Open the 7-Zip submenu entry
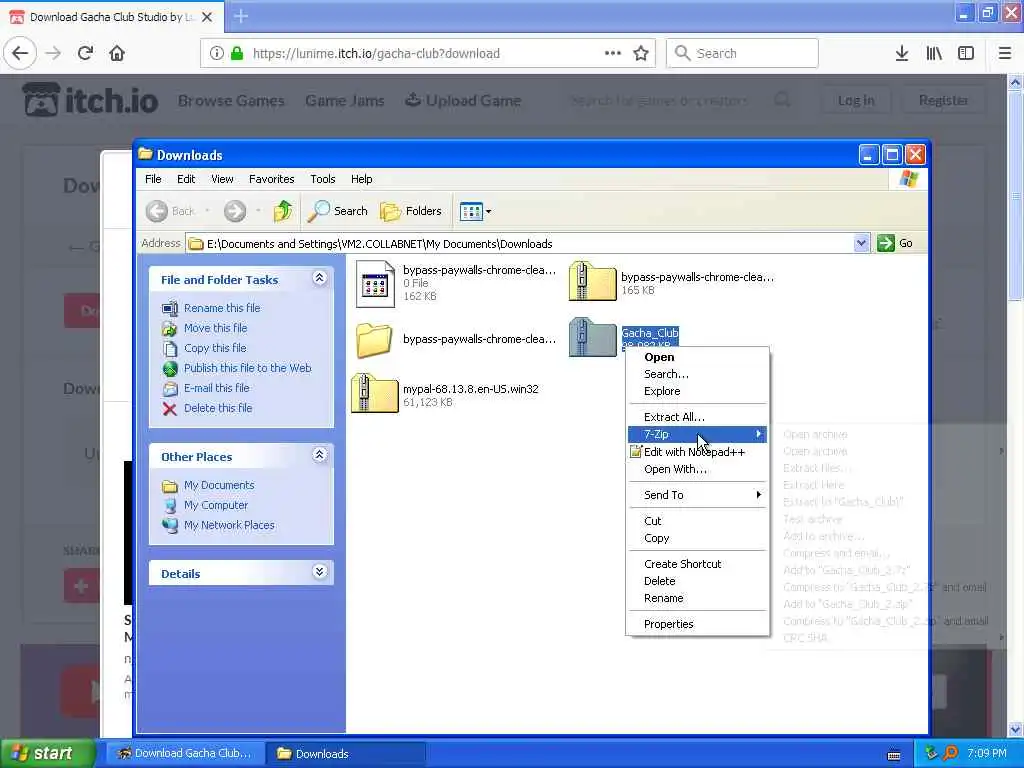 (697, 434)
